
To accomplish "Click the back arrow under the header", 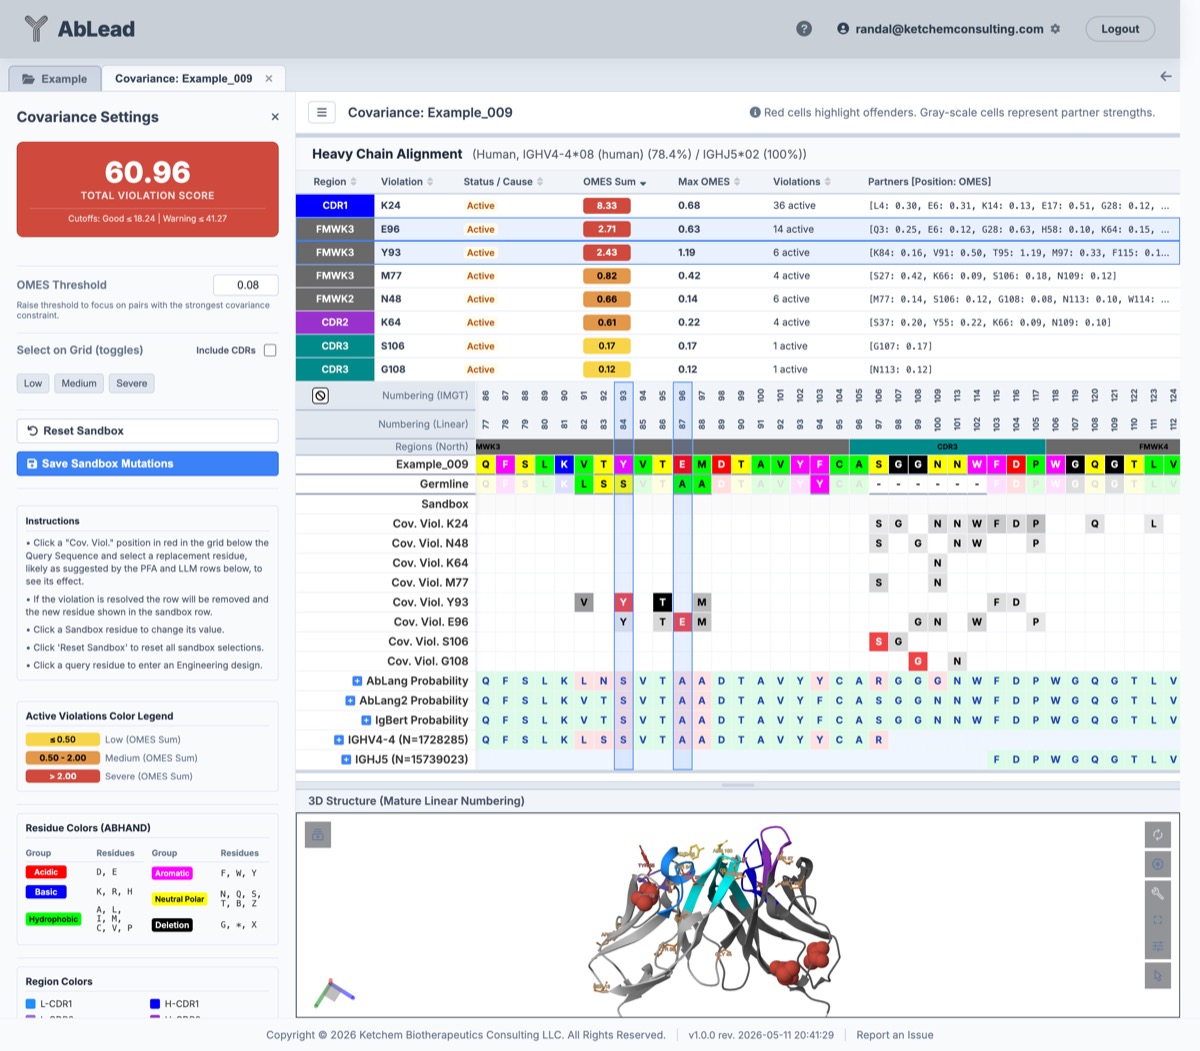I will tap(1165, 77).
